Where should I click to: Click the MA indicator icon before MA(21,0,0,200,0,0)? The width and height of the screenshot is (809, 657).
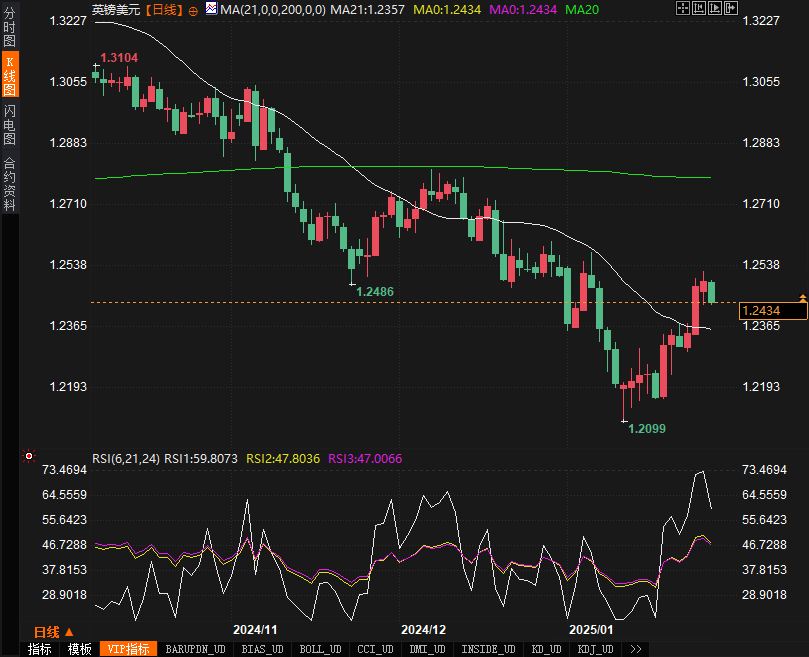point(210,9)
